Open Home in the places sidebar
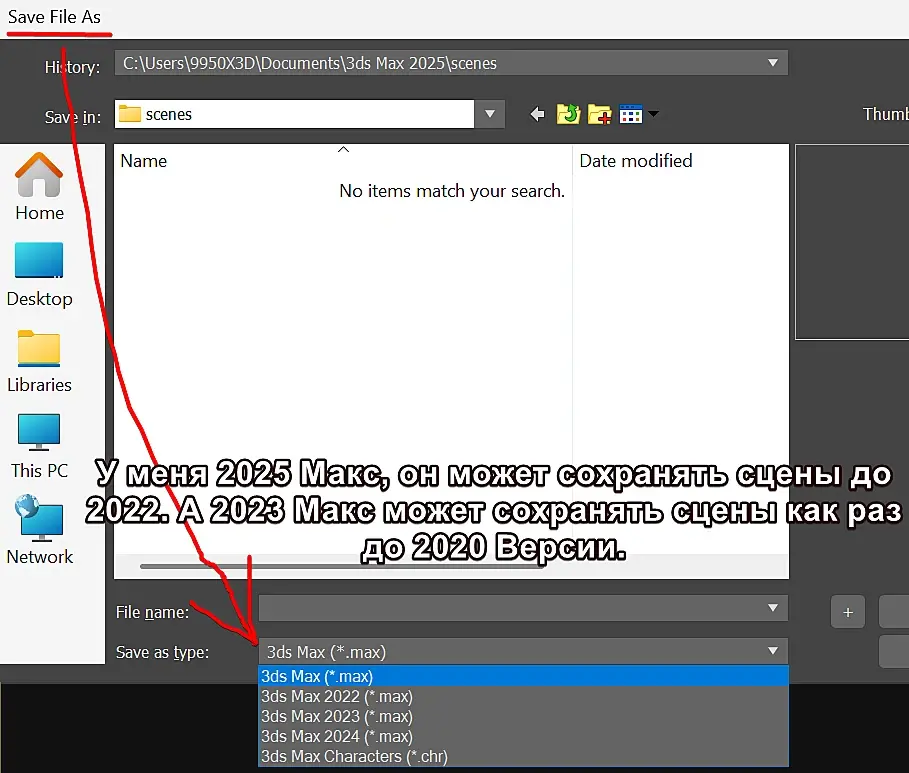 coord(39,186)
